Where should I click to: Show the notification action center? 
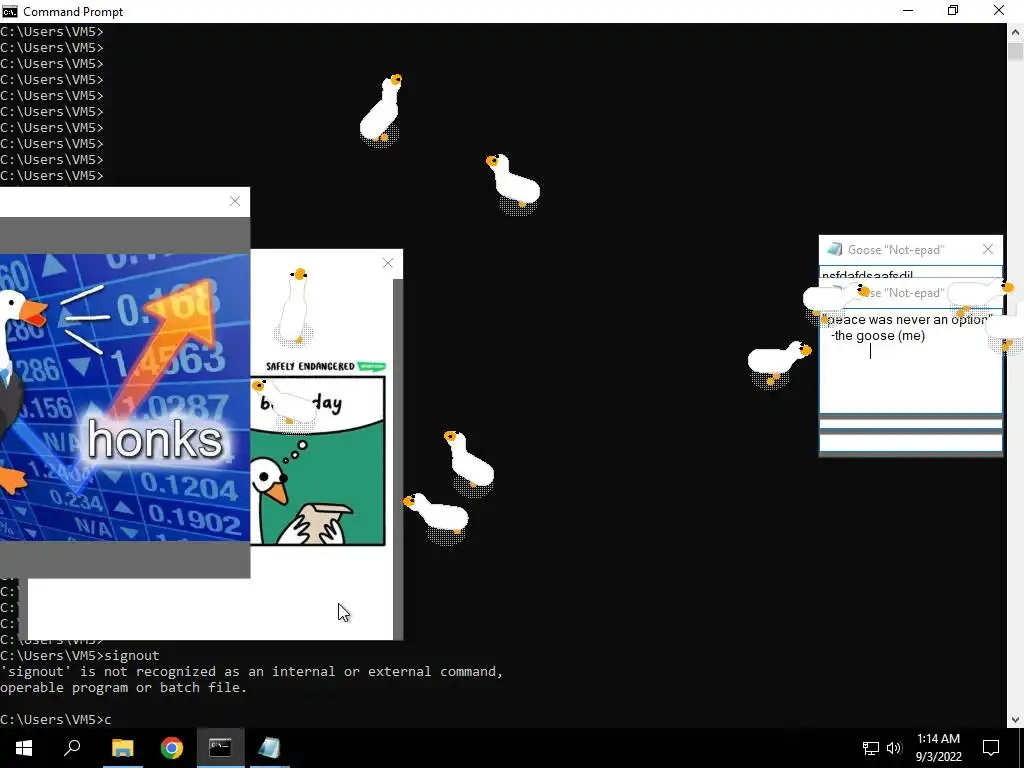pyautogui.click(x=991, y=748)
